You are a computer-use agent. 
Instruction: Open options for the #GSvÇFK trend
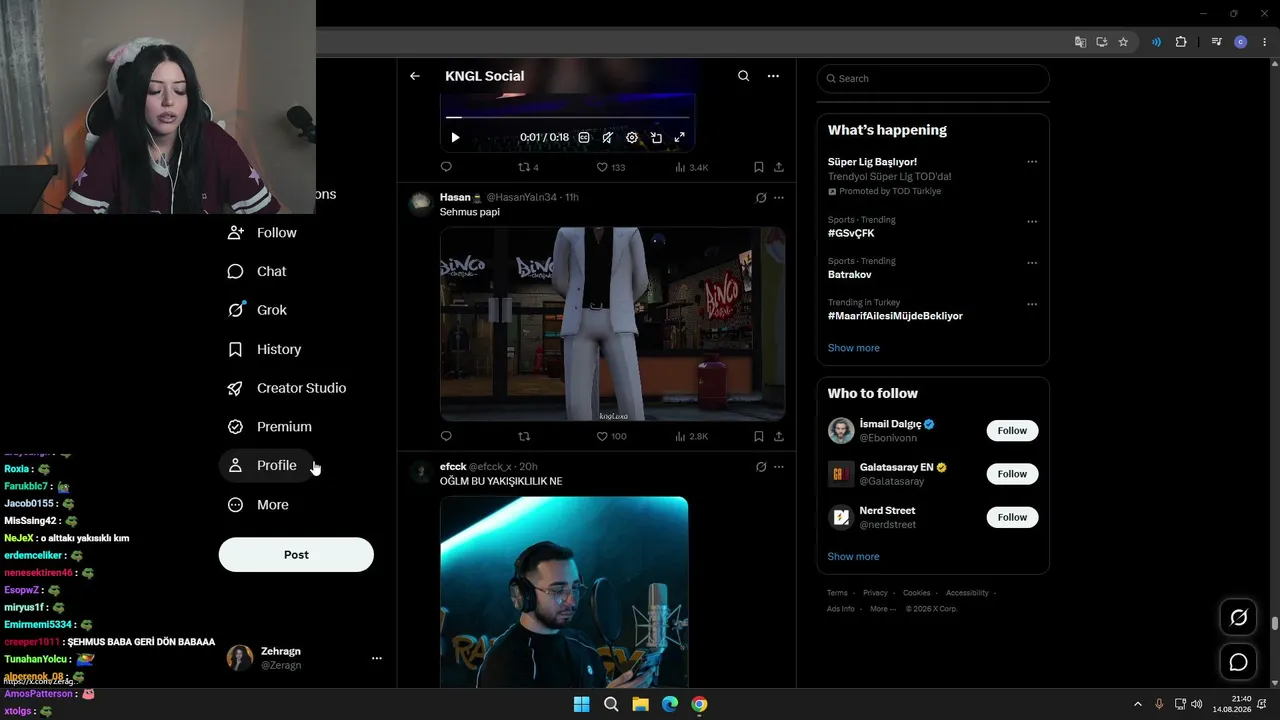(x=1032, y=221)
